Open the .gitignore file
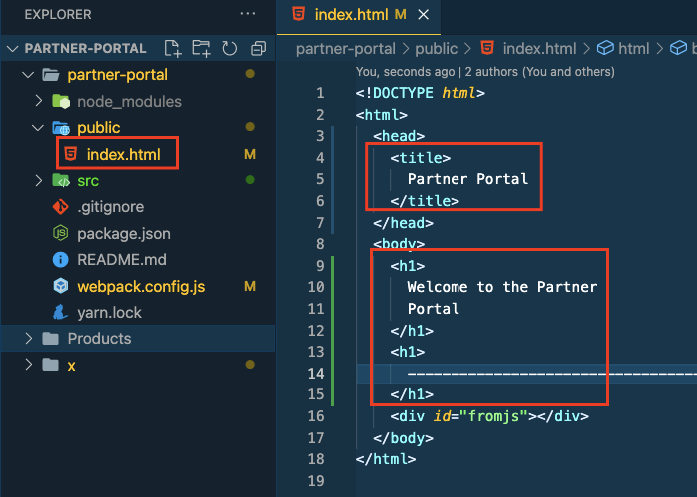This screenshot has height=497, width=697. coord(111,207)
